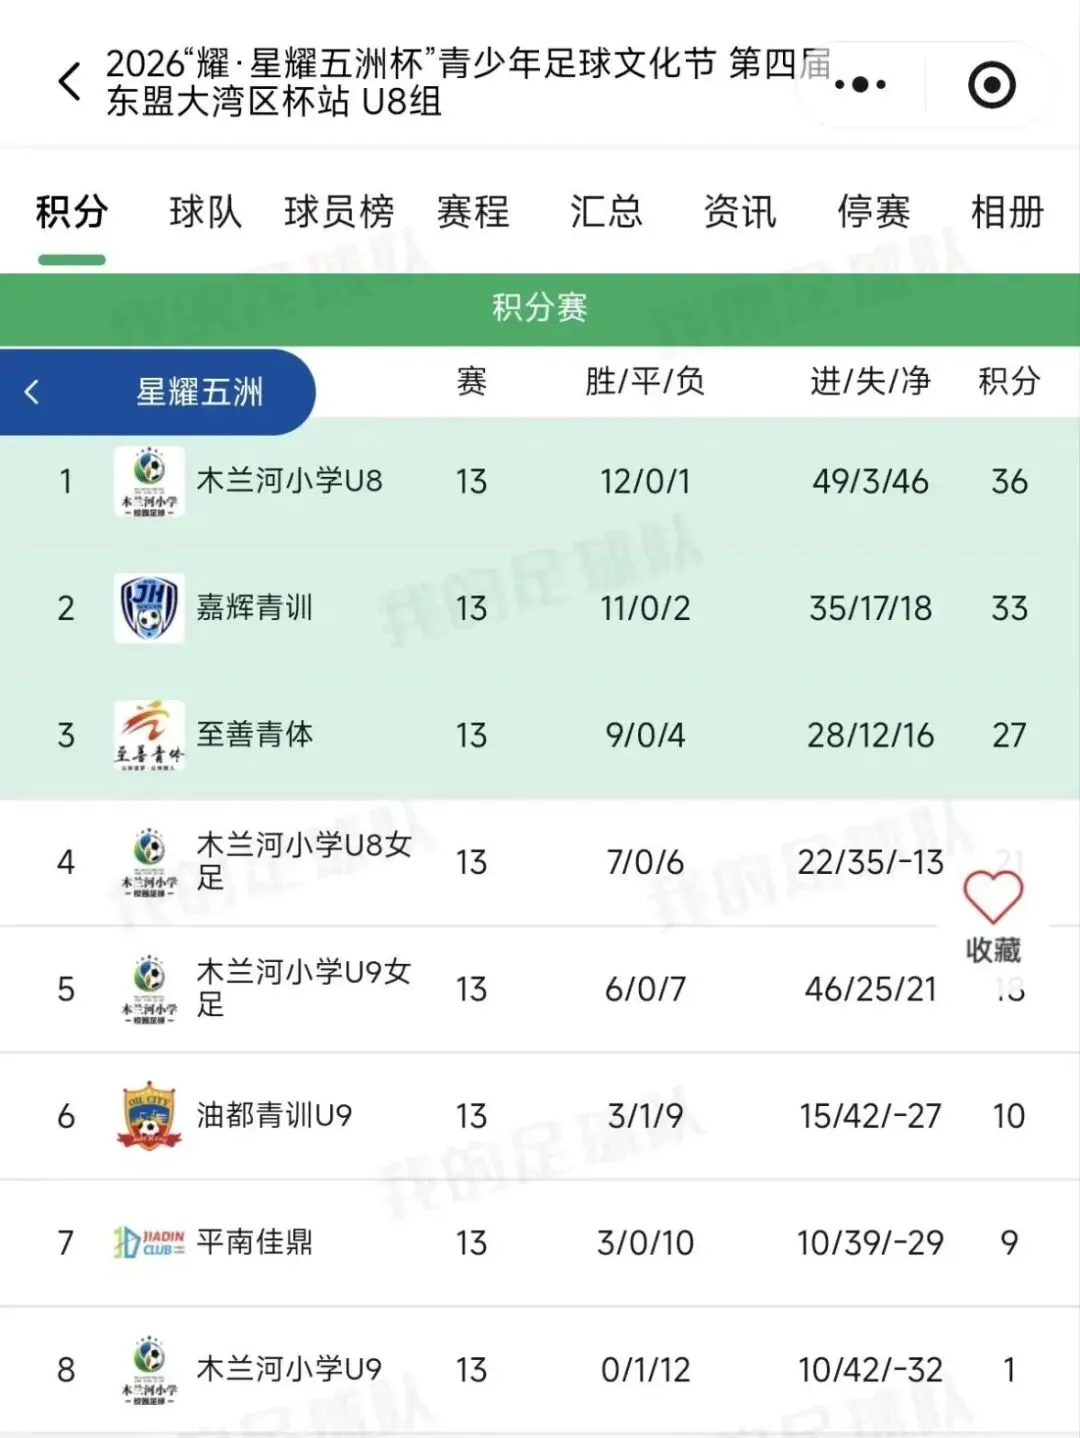Image resolution: width=1080 pixels, height=1438 pixels.
Task: Sort by the 积分 column header
Action: pos(1009,381)
